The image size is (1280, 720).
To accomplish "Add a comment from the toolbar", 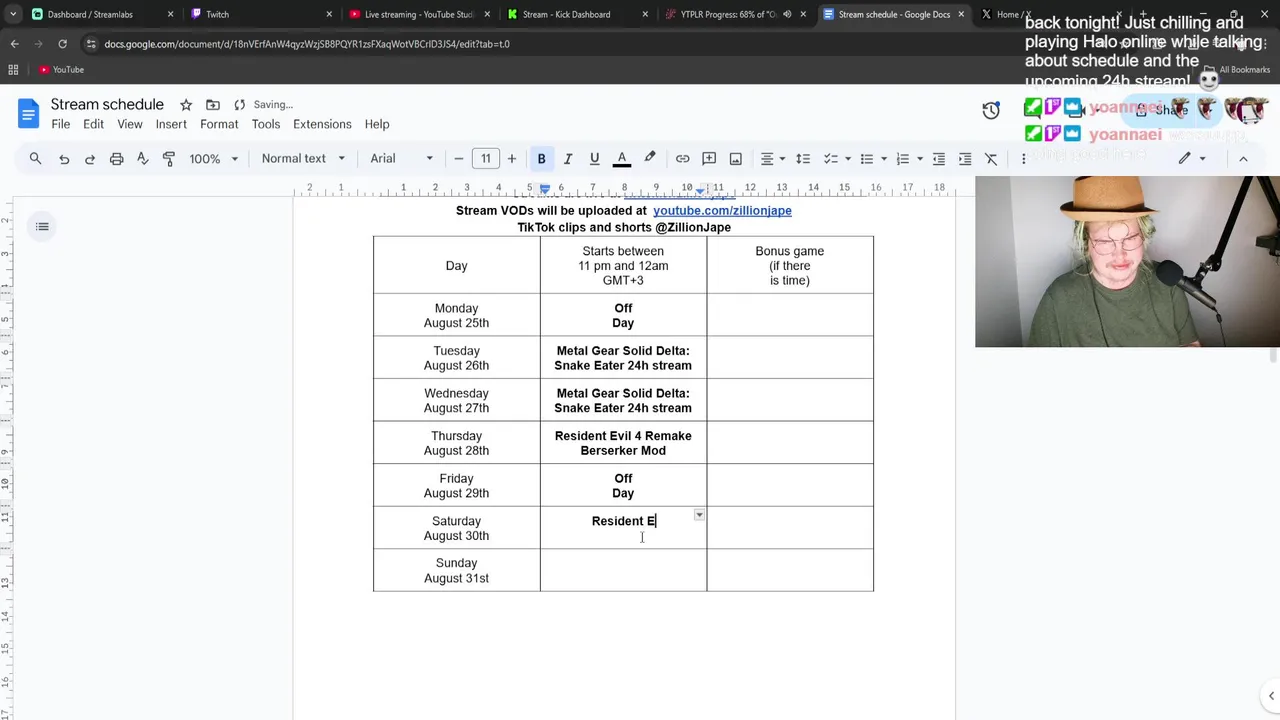I will (x=709, y=158).
